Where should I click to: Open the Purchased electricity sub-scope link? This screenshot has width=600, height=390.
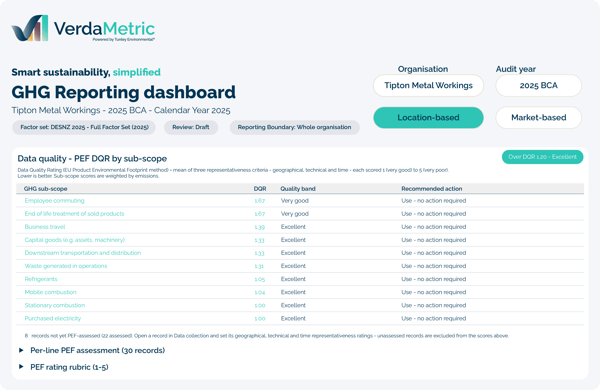click(53, 318)
